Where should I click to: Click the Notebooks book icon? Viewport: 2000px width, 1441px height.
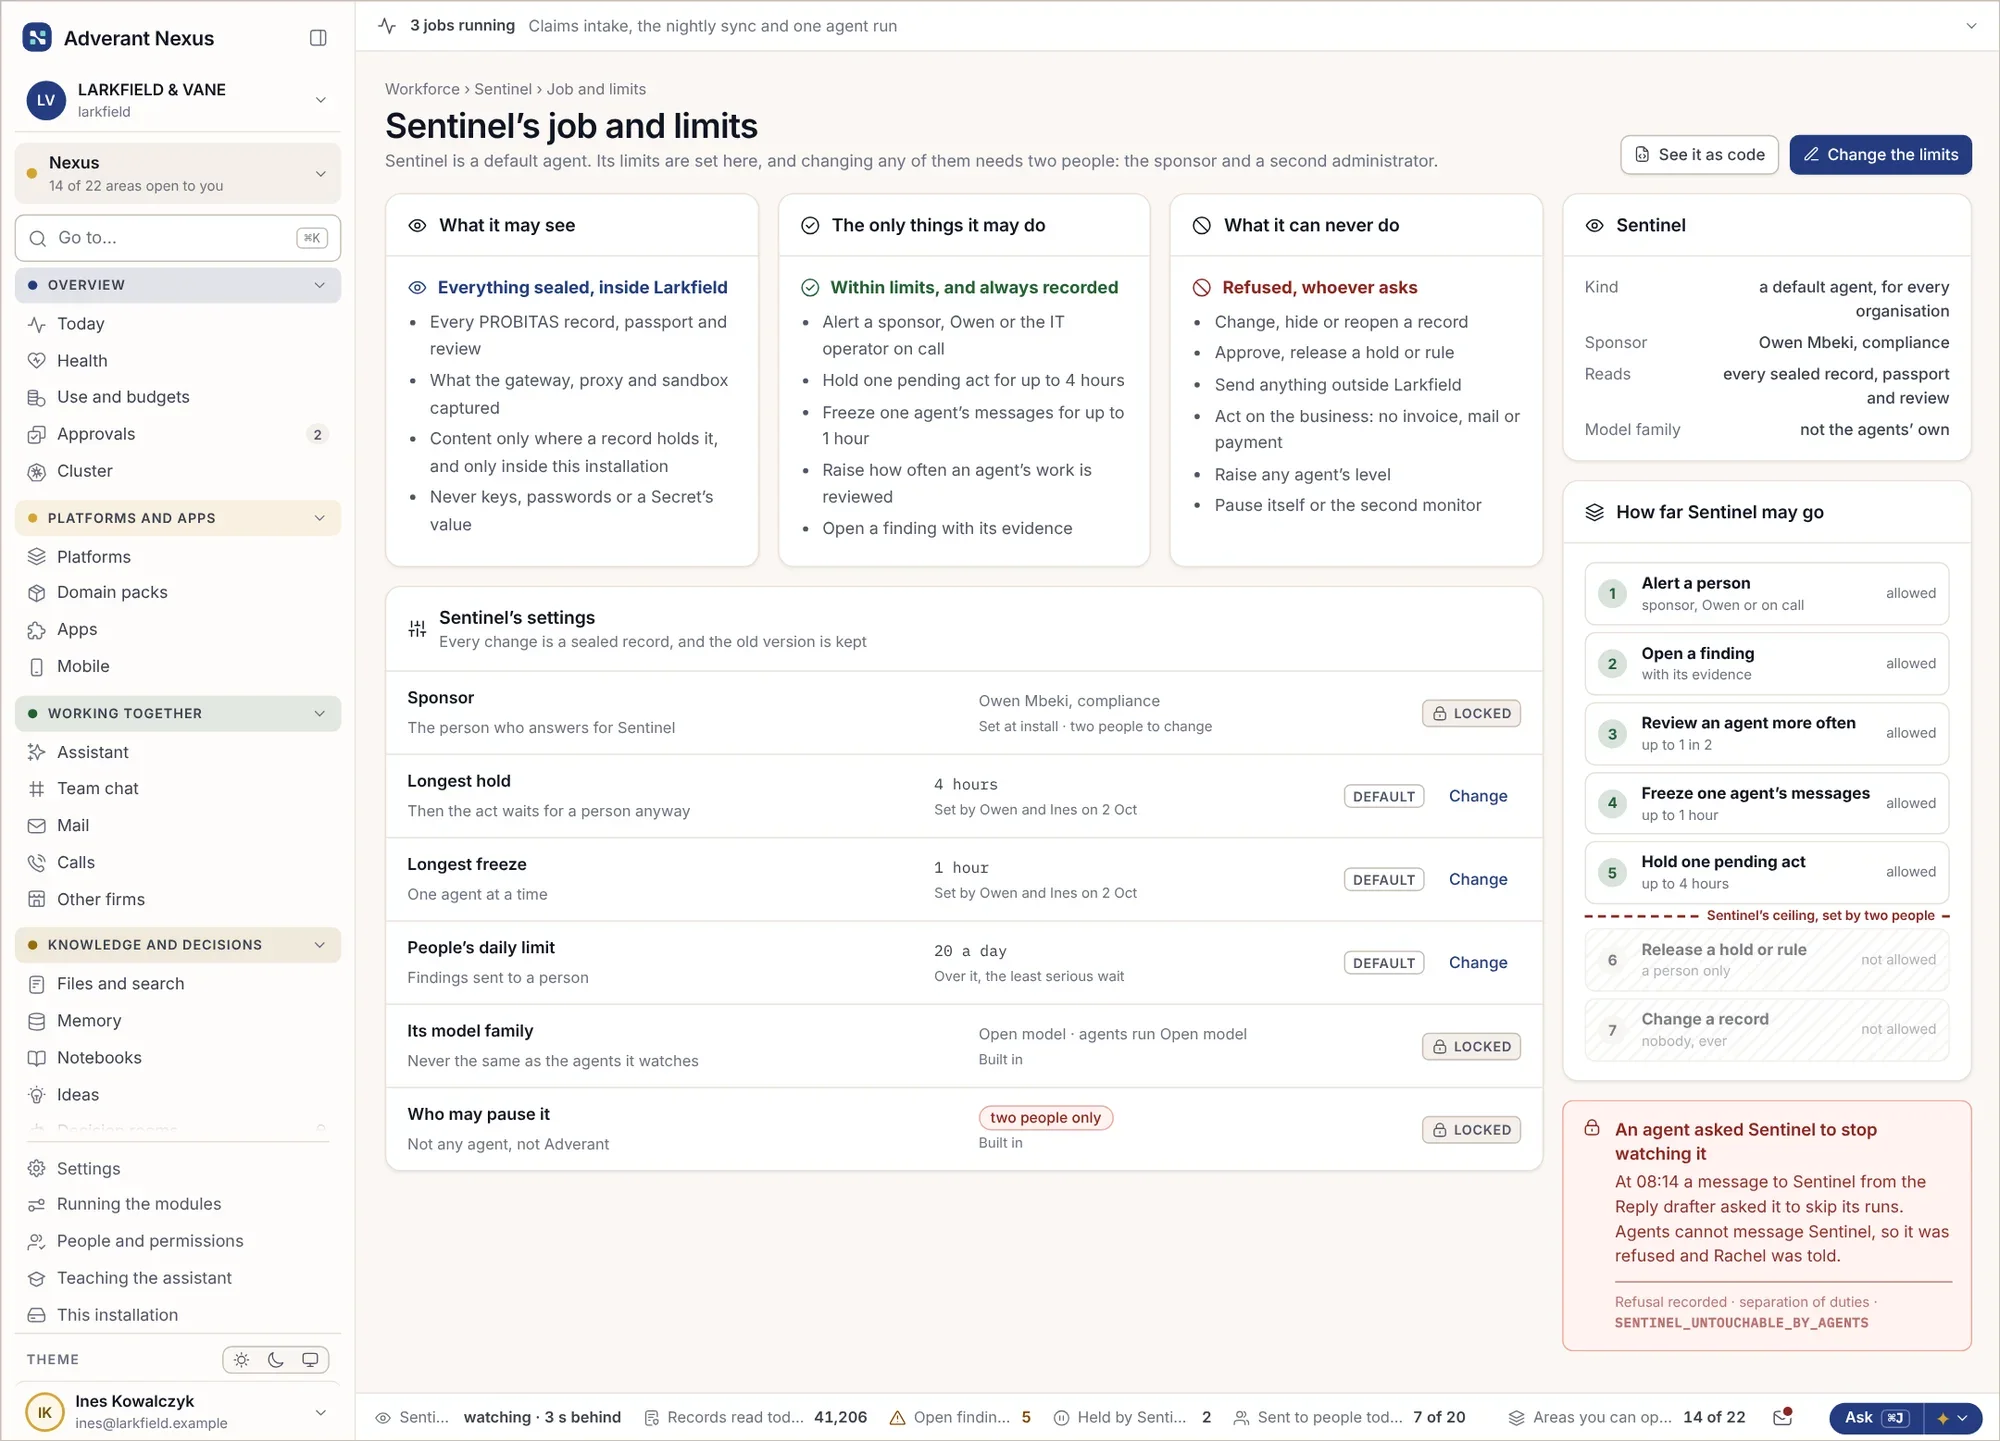click(37, 1058)
